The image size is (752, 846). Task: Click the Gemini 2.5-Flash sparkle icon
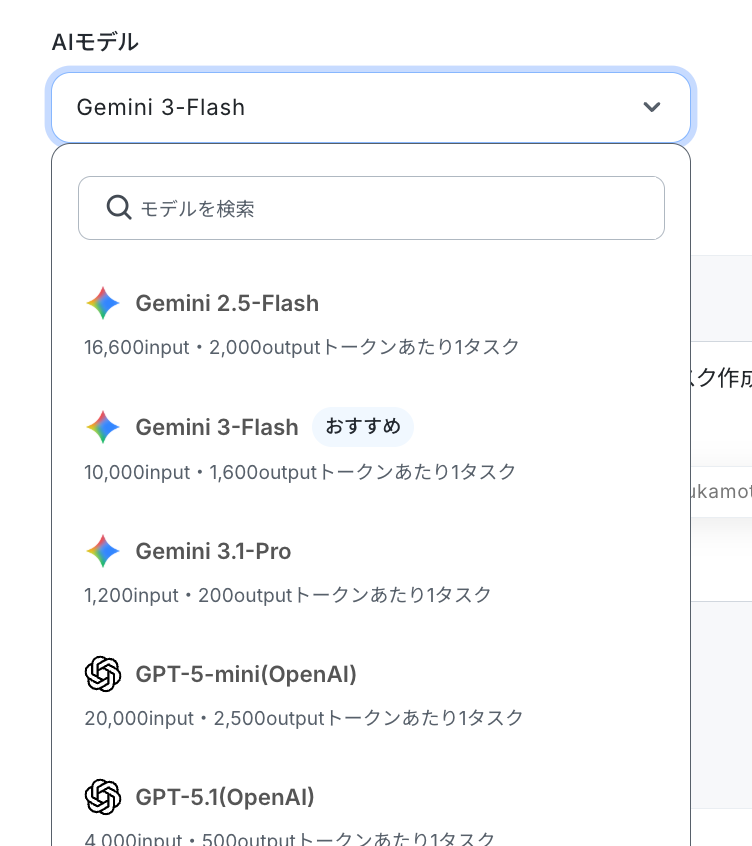[x=102, y=303]
